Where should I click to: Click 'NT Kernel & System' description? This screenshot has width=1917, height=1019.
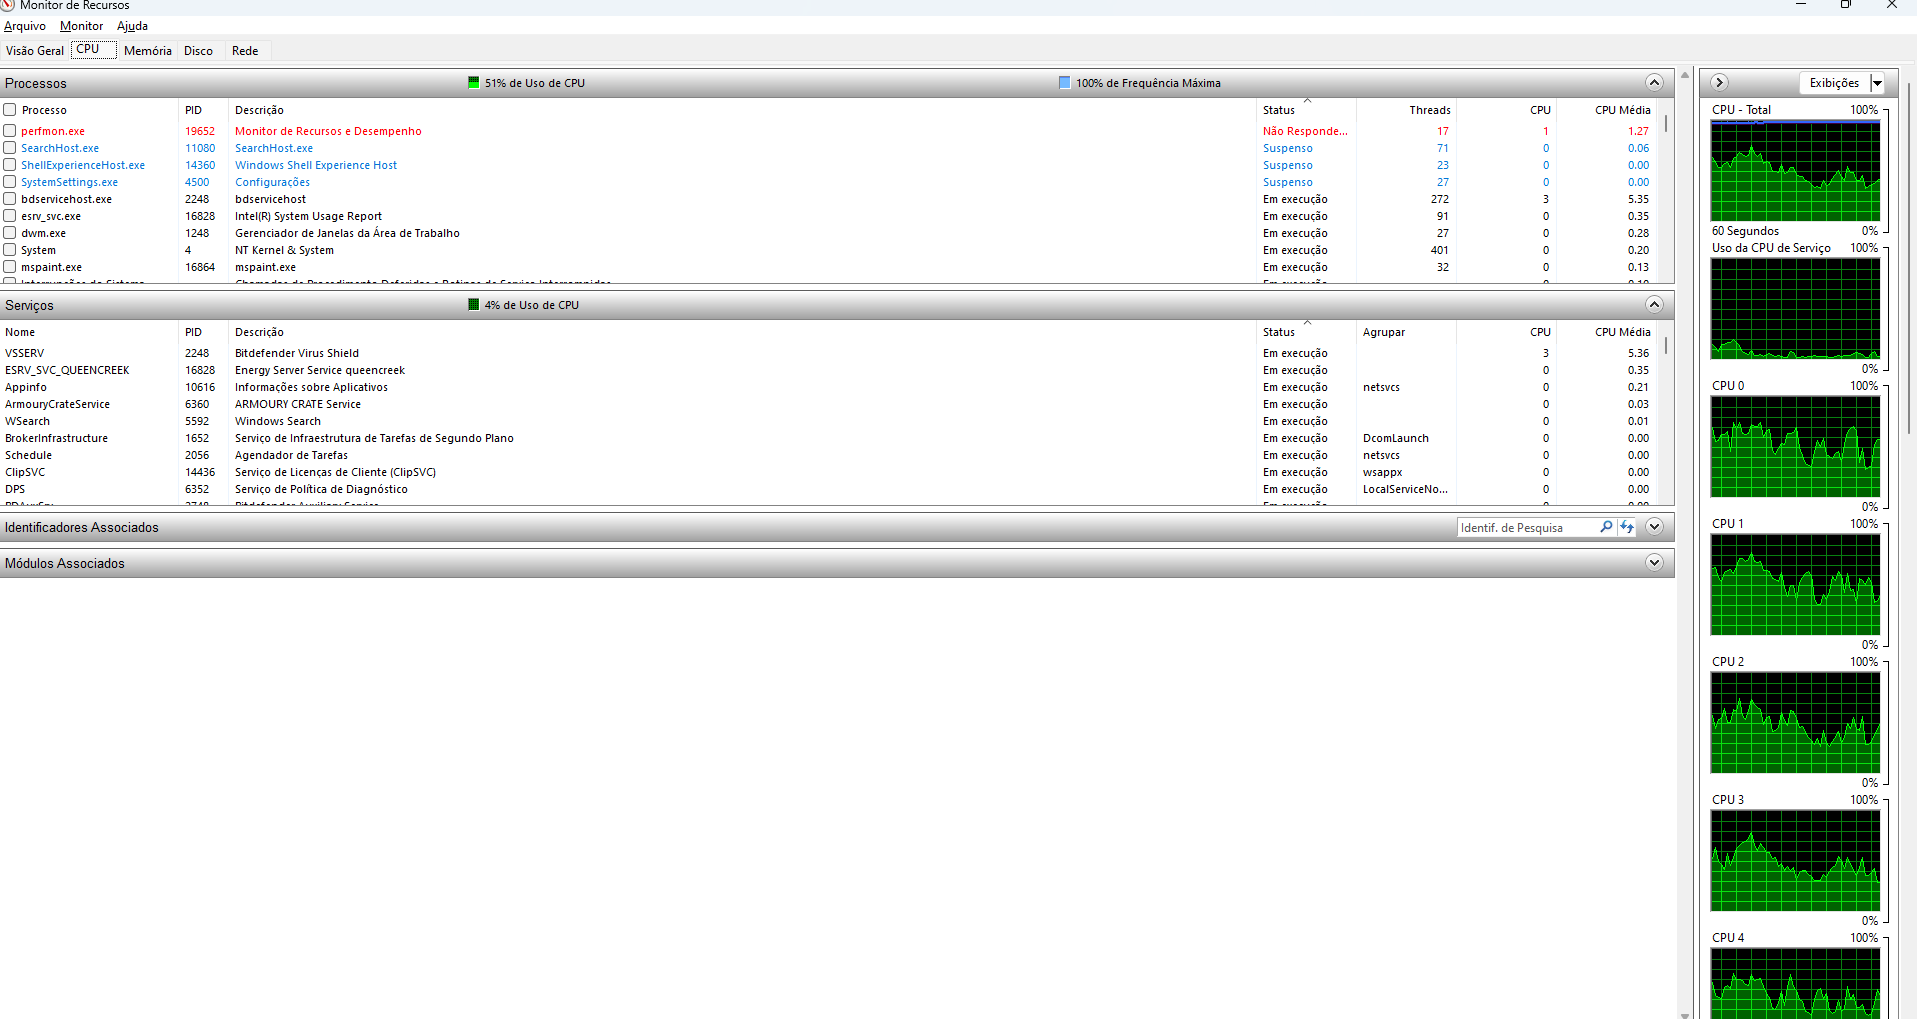284,250
